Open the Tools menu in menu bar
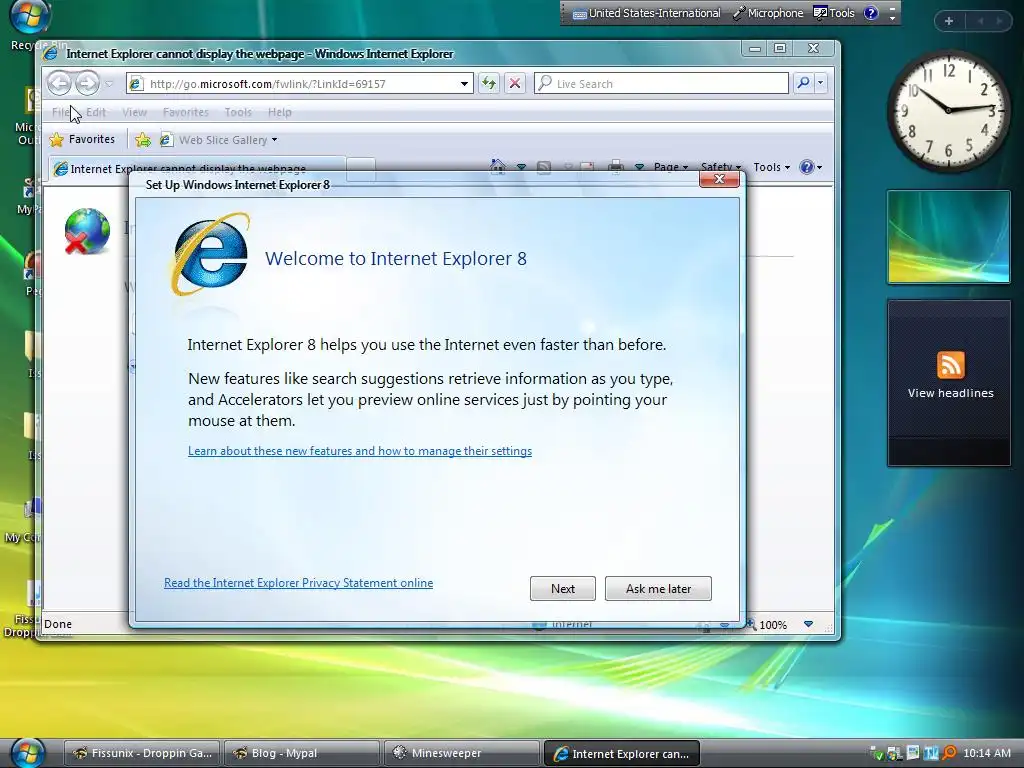 238,112
